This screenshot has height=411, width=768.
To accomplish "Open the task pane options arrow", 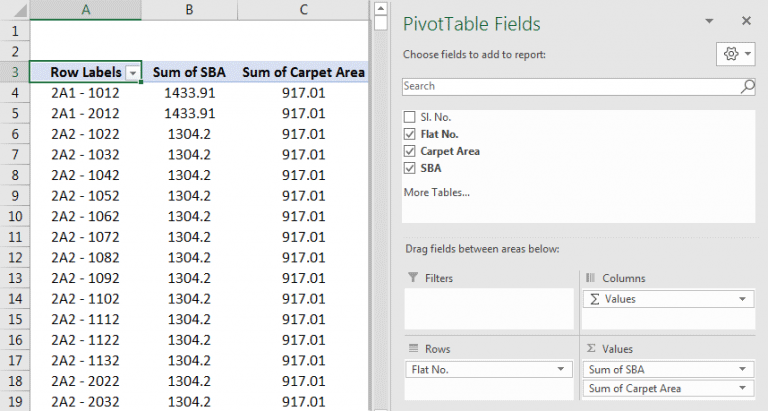I will click(709, 21).
